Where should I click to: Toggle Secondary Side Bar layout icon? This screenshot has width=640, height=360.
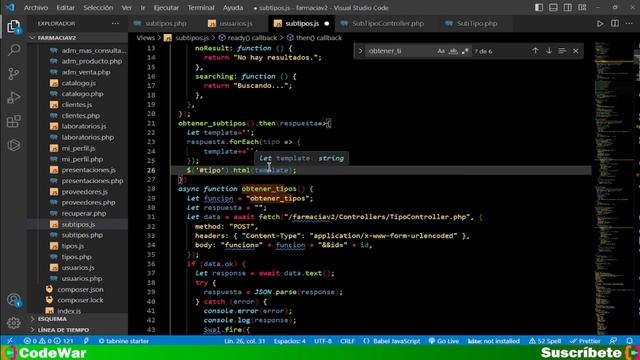(x=567, y=8)
